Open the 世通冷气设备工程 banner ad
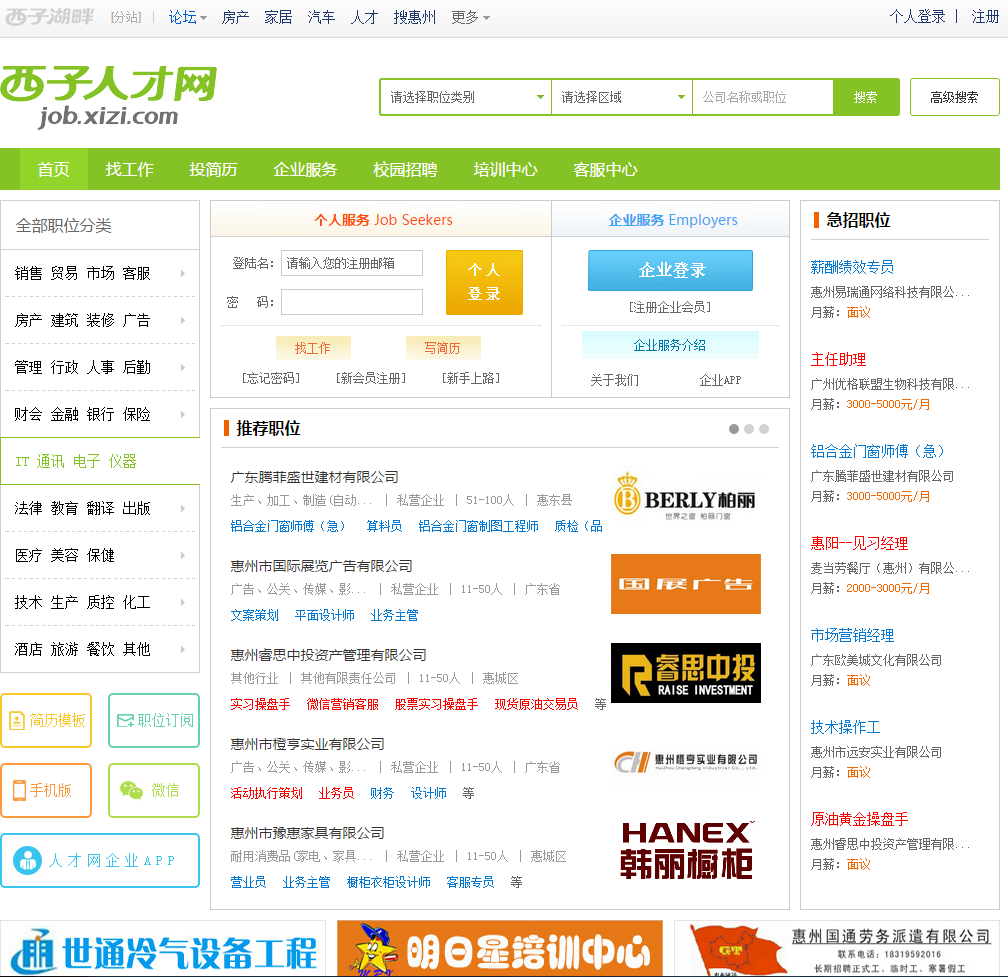The width and height of the screenshot is (1008, 977). [163, 949]
